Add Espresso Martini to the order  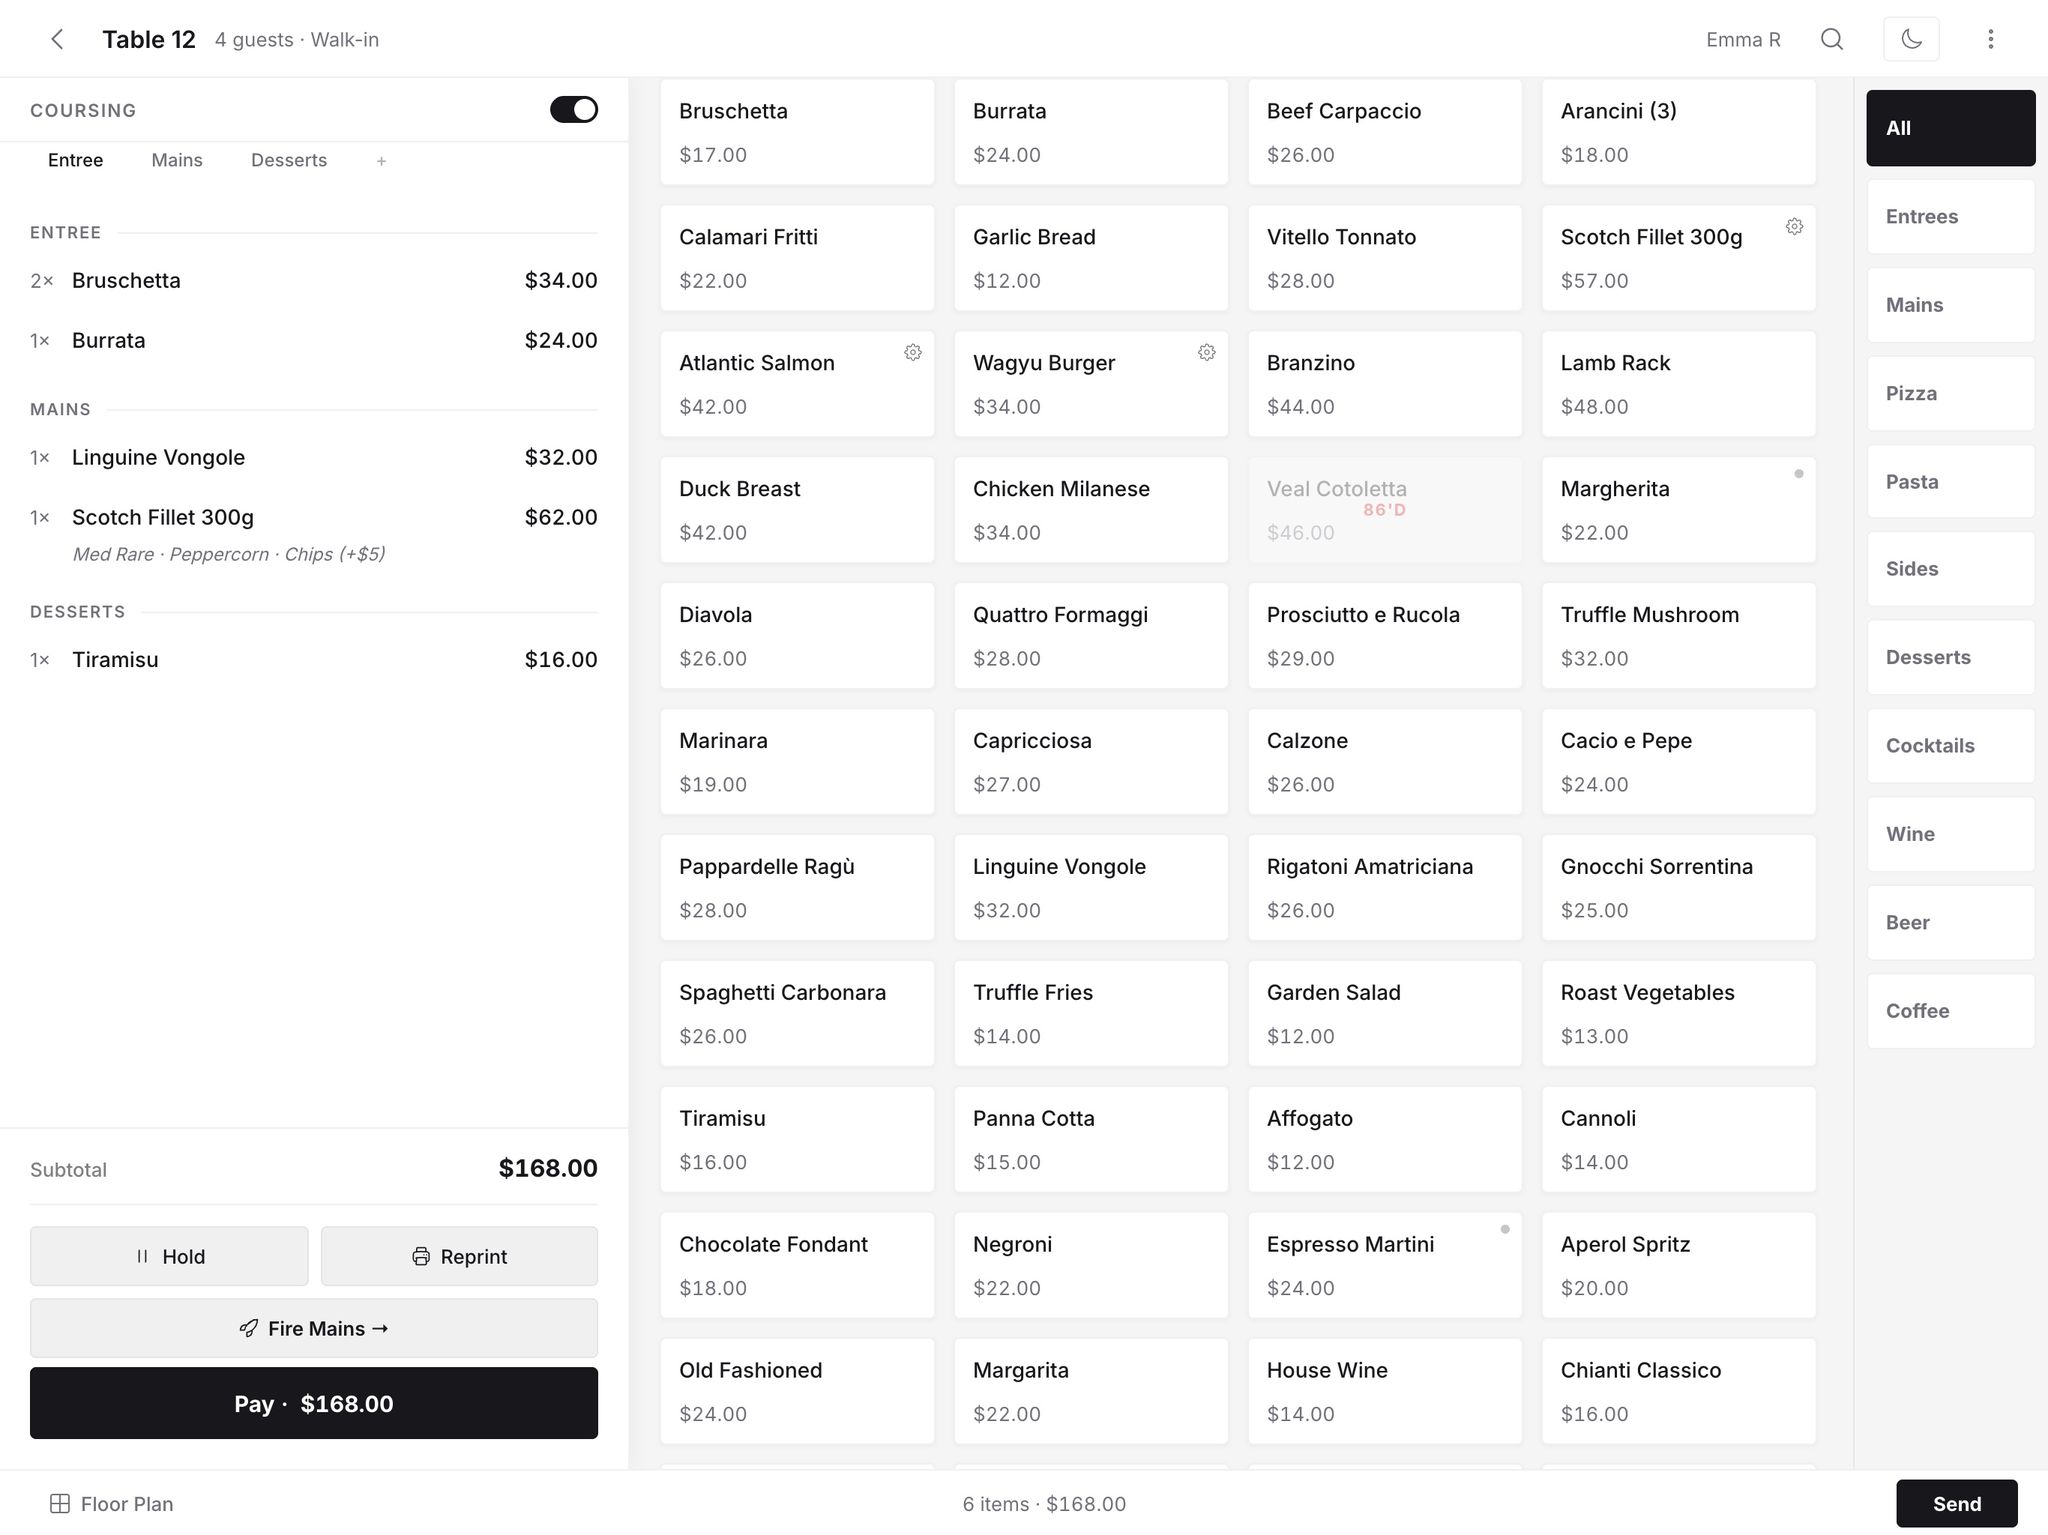point(1384,1265)
